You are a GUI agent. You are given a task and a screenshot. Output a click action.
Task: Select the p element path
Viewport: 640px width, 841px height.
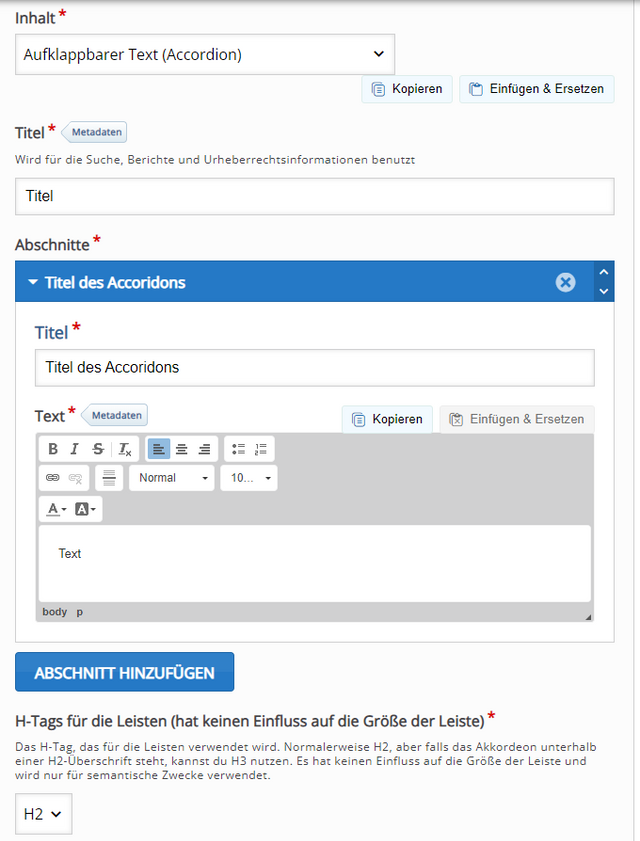(x=79, y=612)
